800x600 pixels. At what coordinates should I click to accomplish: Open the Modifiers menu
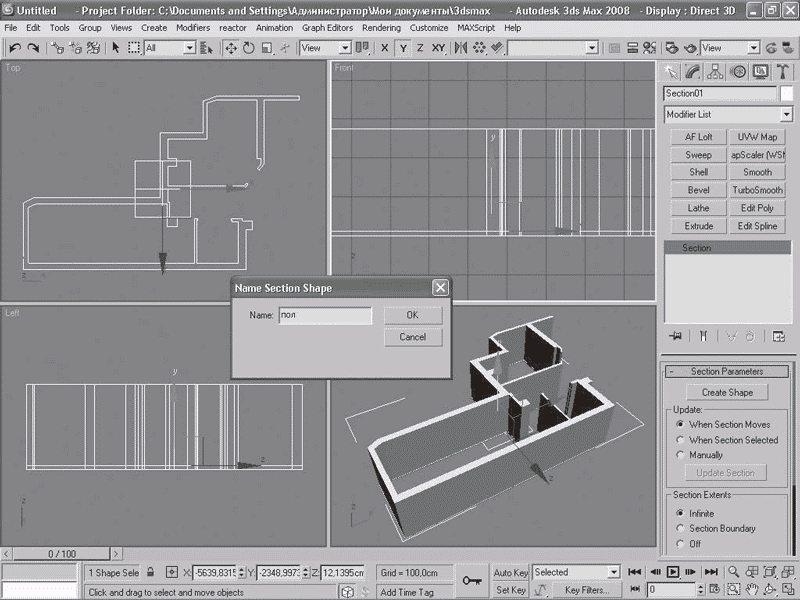point(193,28)
